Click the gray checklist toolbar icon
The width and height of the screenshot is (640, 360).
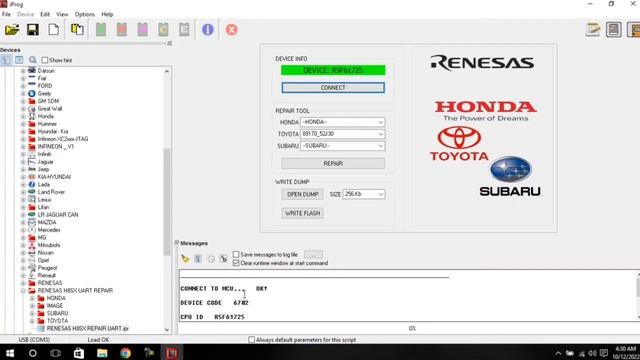pyautogui.click(x=184, y=29)
